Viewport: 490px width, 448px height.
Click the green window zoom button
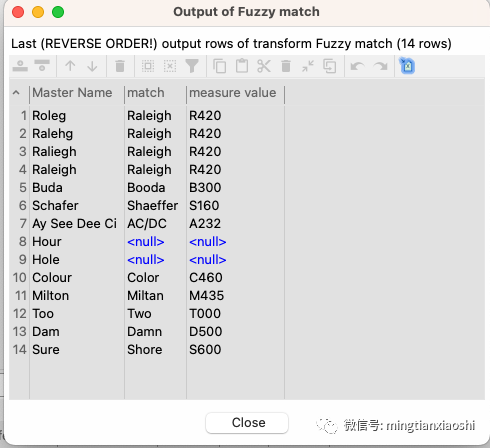click(x=58, y=12)
